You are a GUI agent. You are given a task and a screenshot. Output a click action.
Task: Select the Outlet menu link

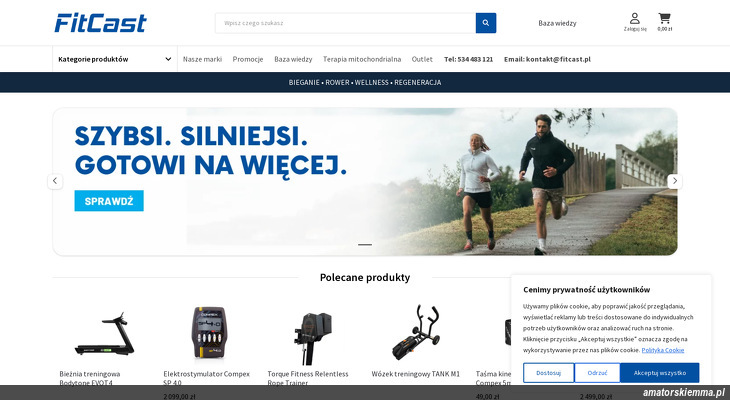click(x=422, y=59)
